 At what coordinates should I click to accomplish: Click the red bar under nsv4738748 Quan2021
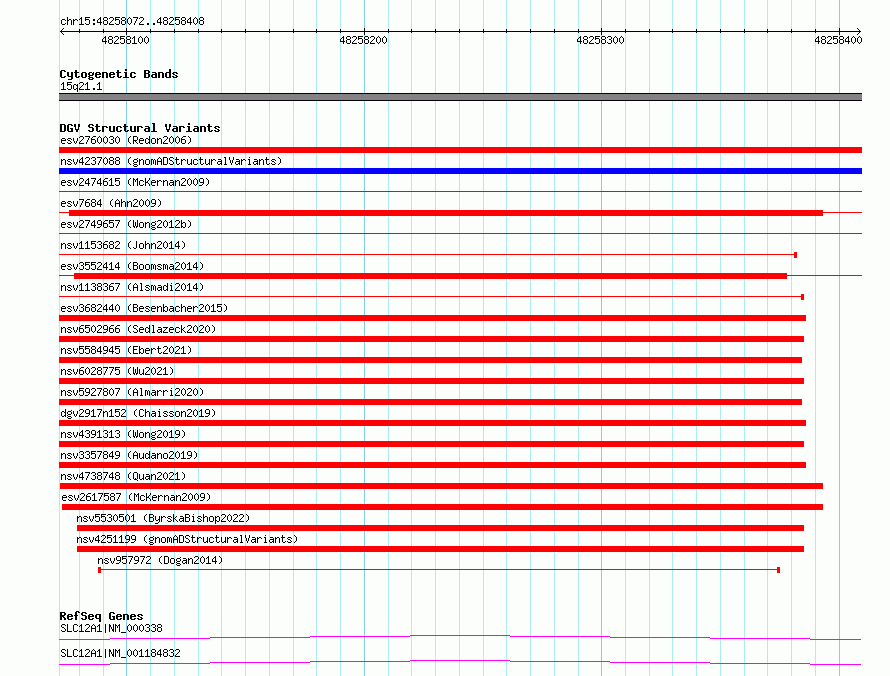click(441, 486)
